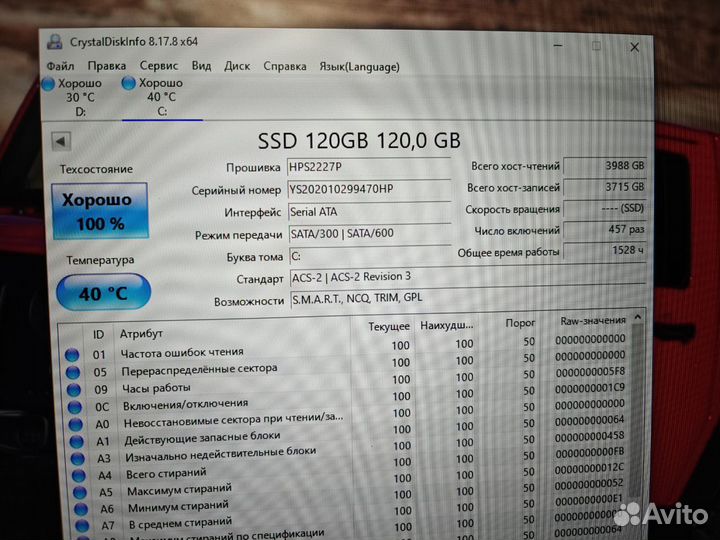Click the Хорошо status circle for disk C:

point(129,83)
